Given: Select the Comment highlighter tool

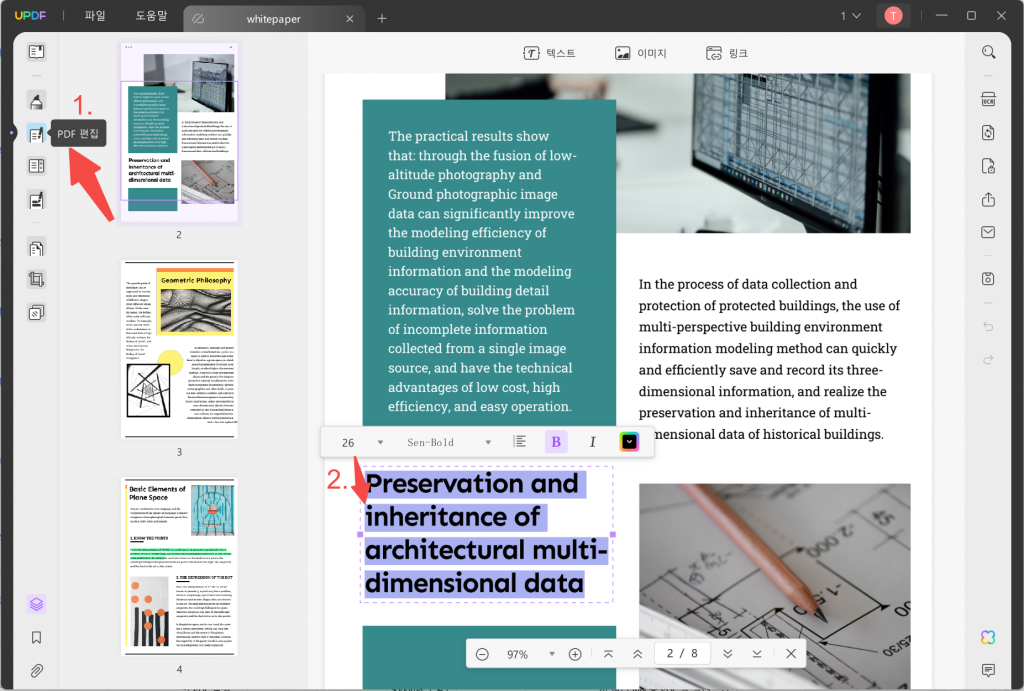Looking at the screenshot, I should point(36,101).
